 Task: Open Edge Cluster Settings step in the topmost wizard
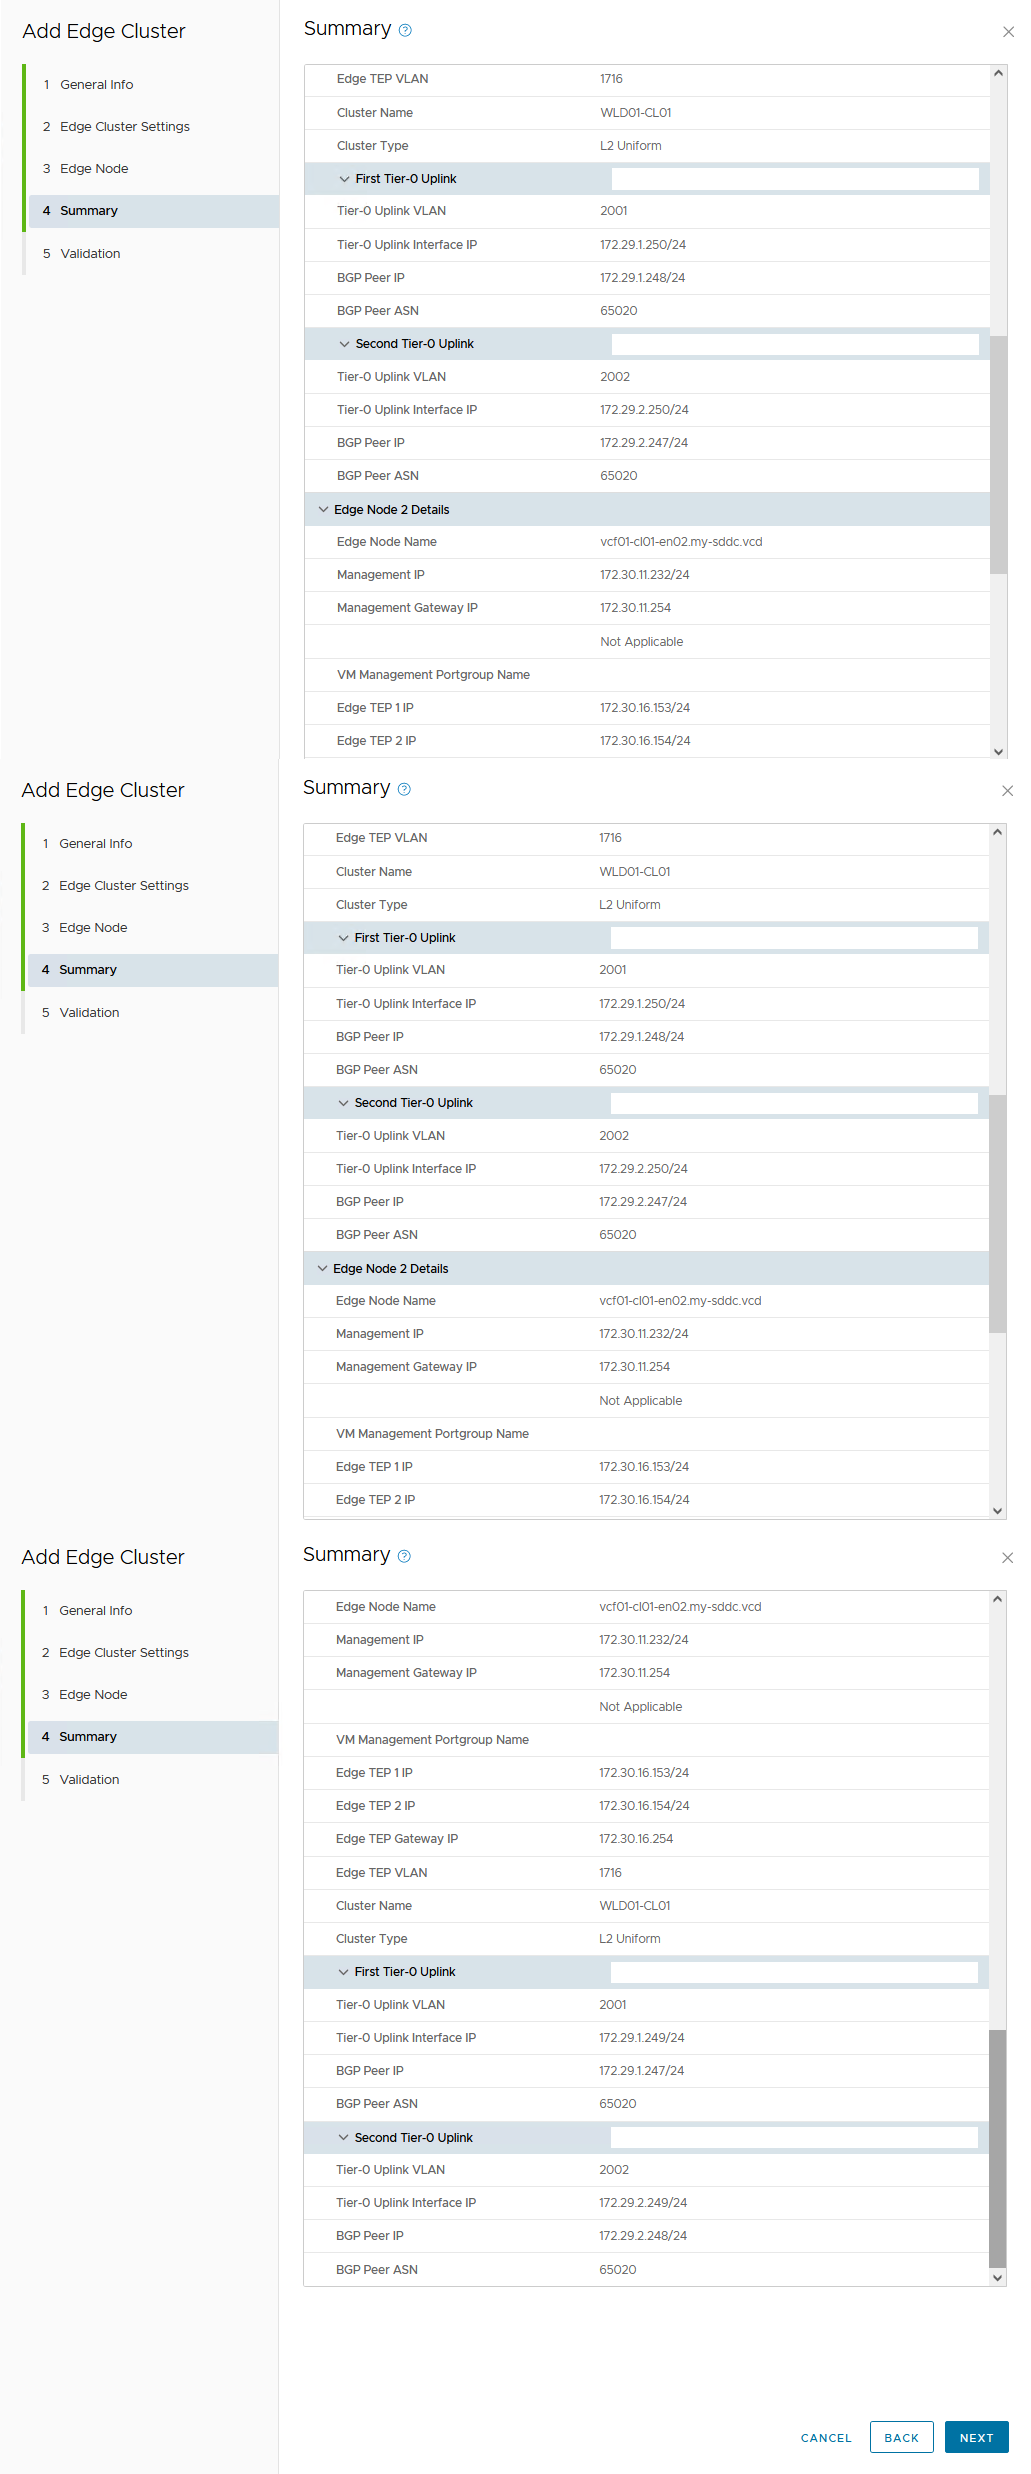point(124,127)
